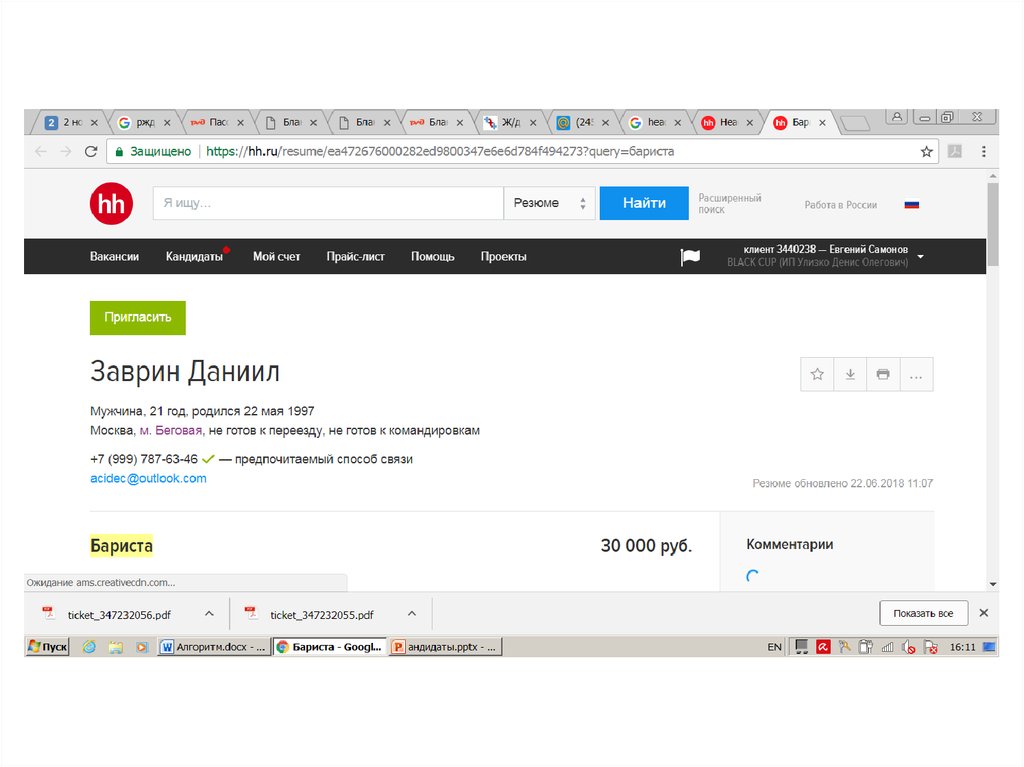Open the media player quick launch icon
The image size is (1024, 767).
[142, 647]
